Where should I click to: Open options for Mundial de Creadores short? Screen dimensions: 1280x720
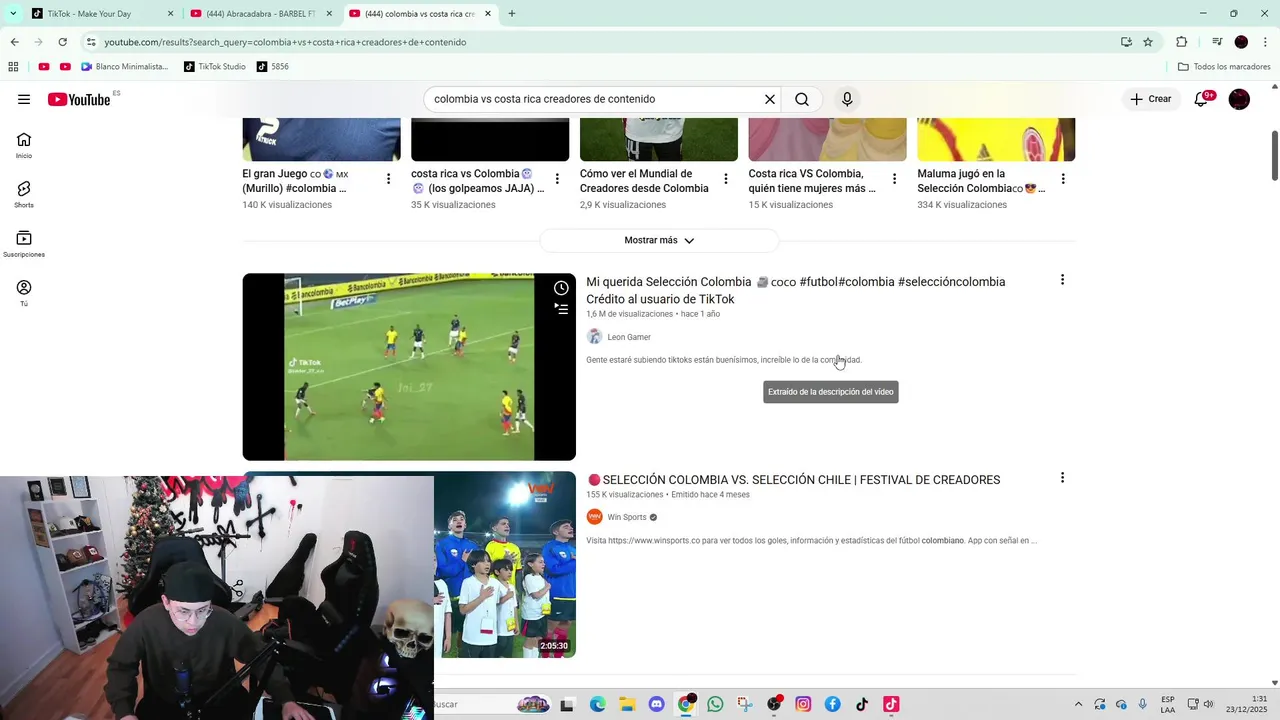[726, 179]
